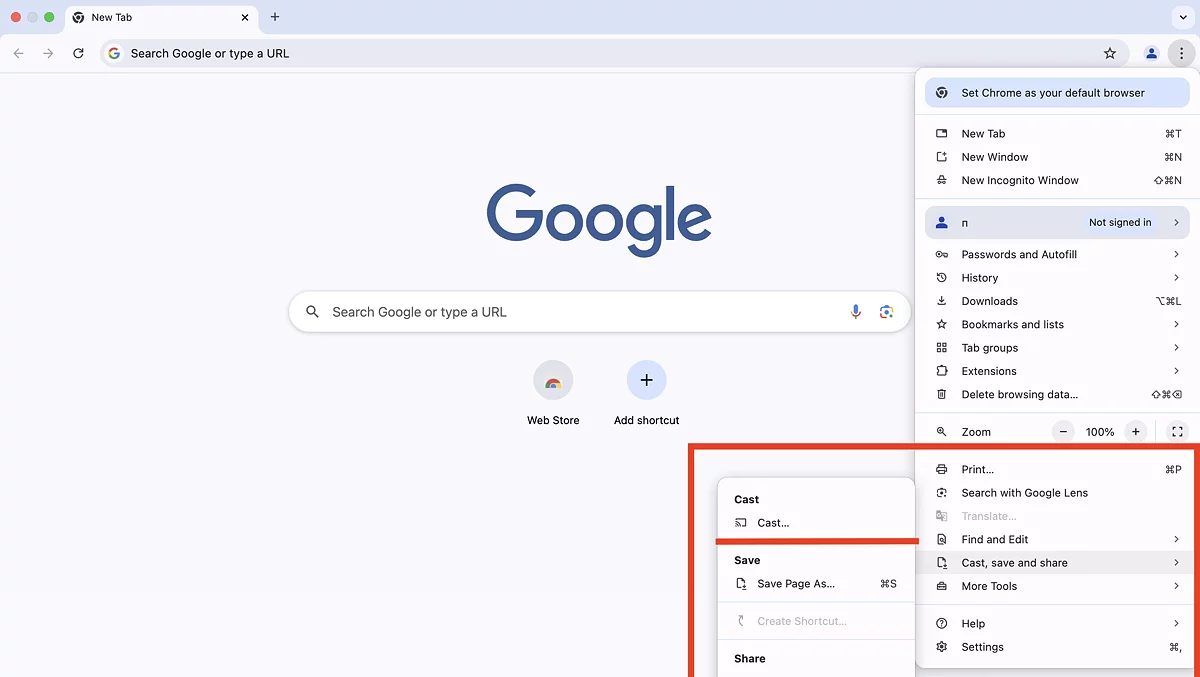The width and height of the screenshot is (1200, 677).
Task: Click Set Chrome as your default browser
Action: pos(1053,93)
